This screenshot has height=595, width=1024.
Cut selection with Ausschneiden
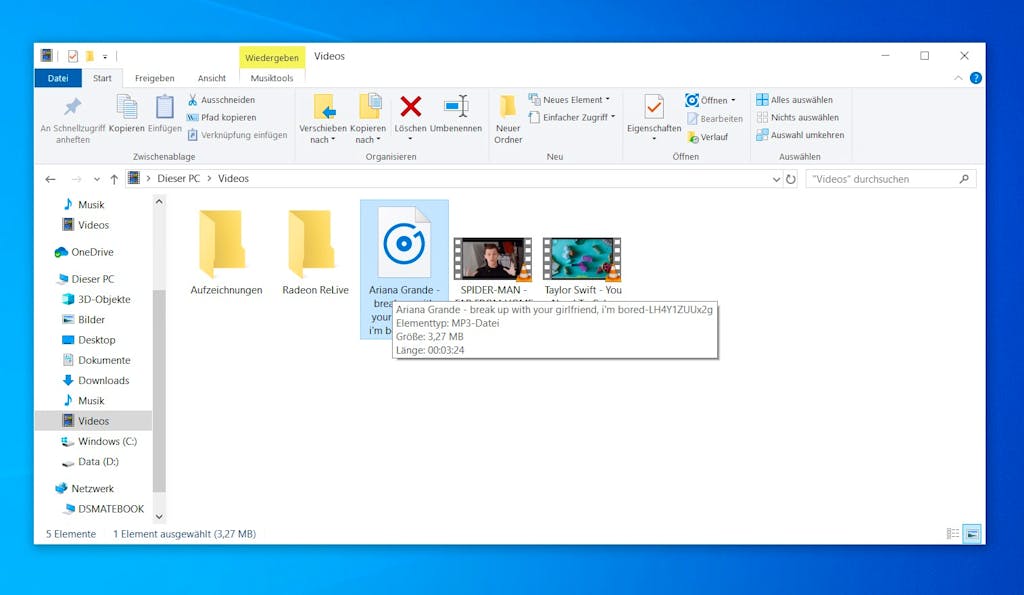coord(221,100)
